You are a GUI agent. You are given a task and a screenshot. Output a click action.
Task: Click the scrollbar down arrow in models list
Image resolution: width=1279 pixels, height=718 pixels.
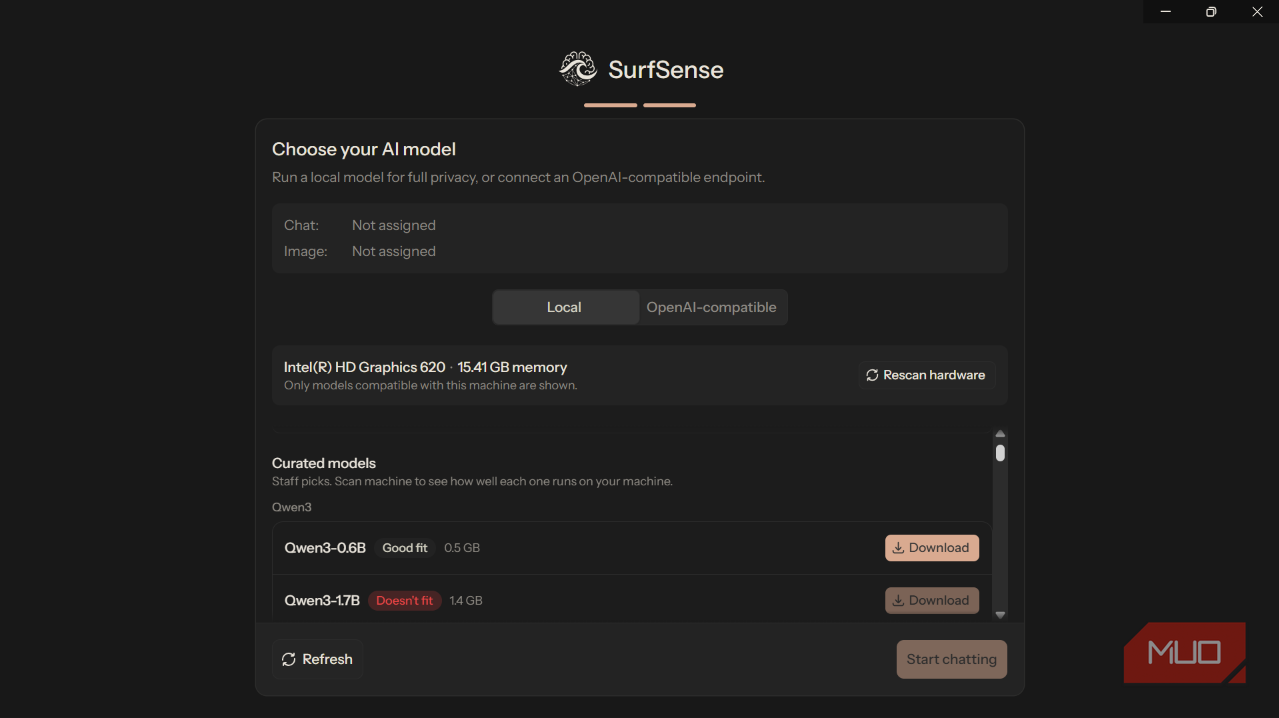point(1000,615)
